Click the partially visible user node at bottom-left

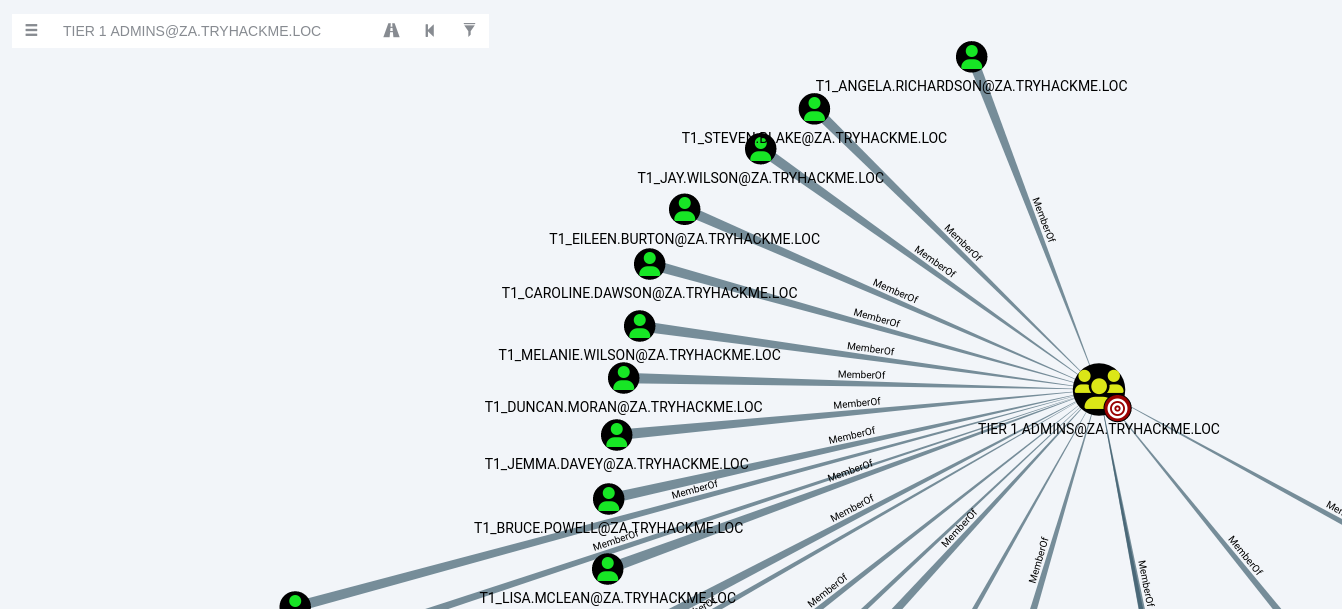295,602
